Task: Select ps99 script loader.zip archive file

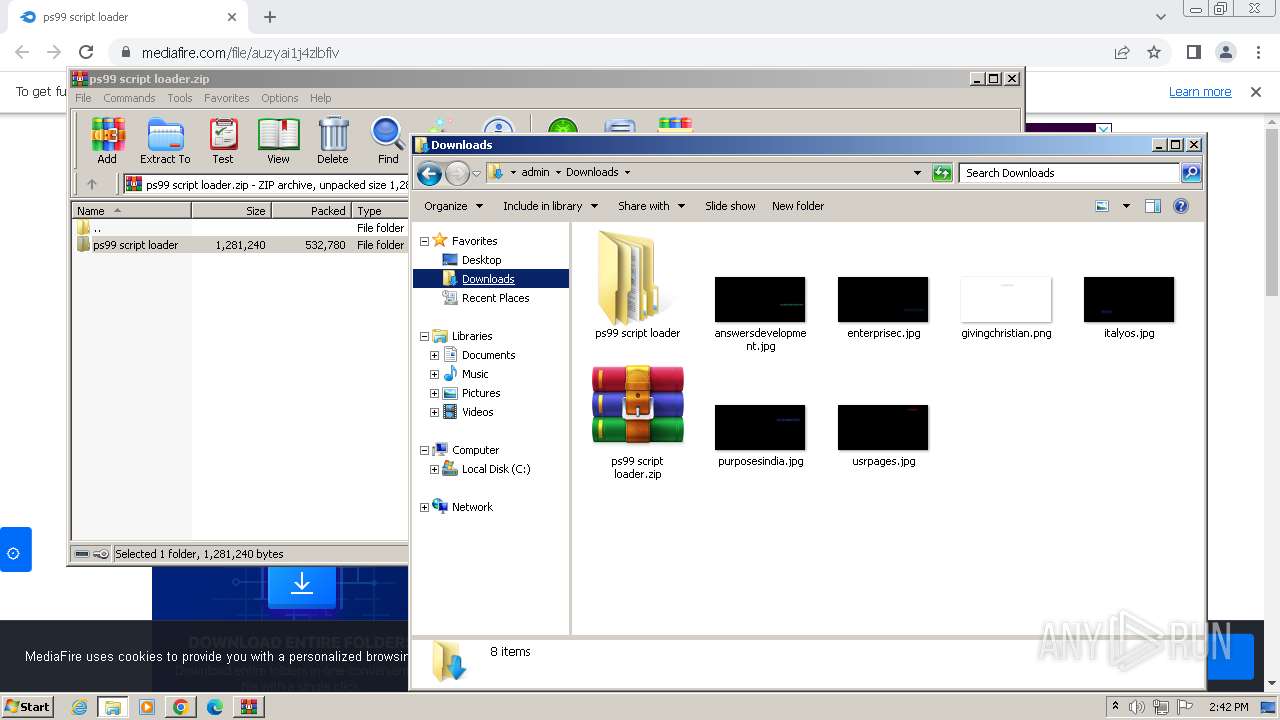Action: click(637, 422)
